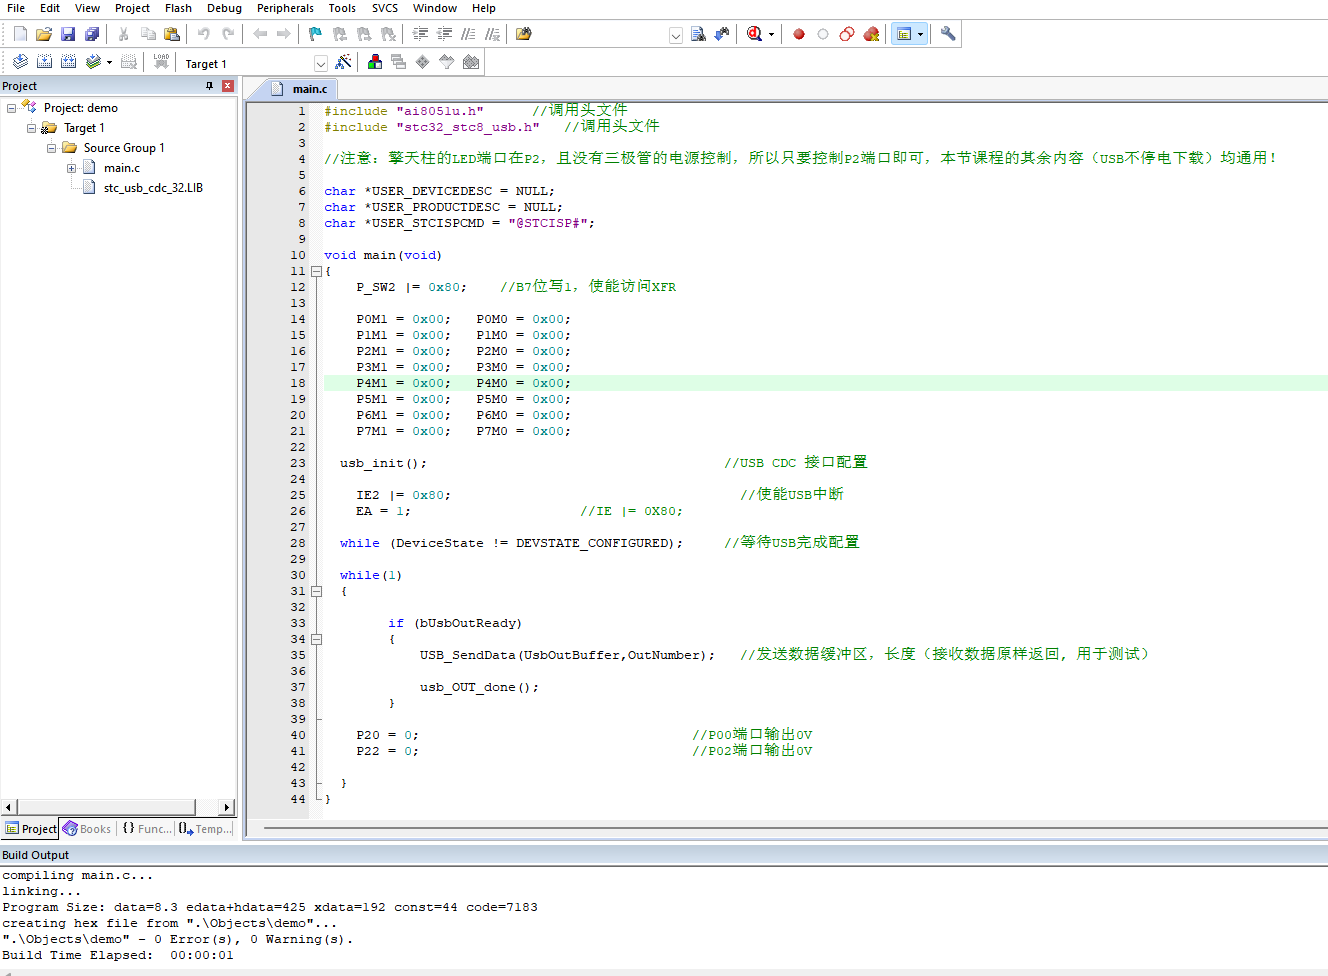Image resolution: width=1328 pixels, height=976 pixels.
Task: Open the Find in Files icon
Action: click(523, 34)
